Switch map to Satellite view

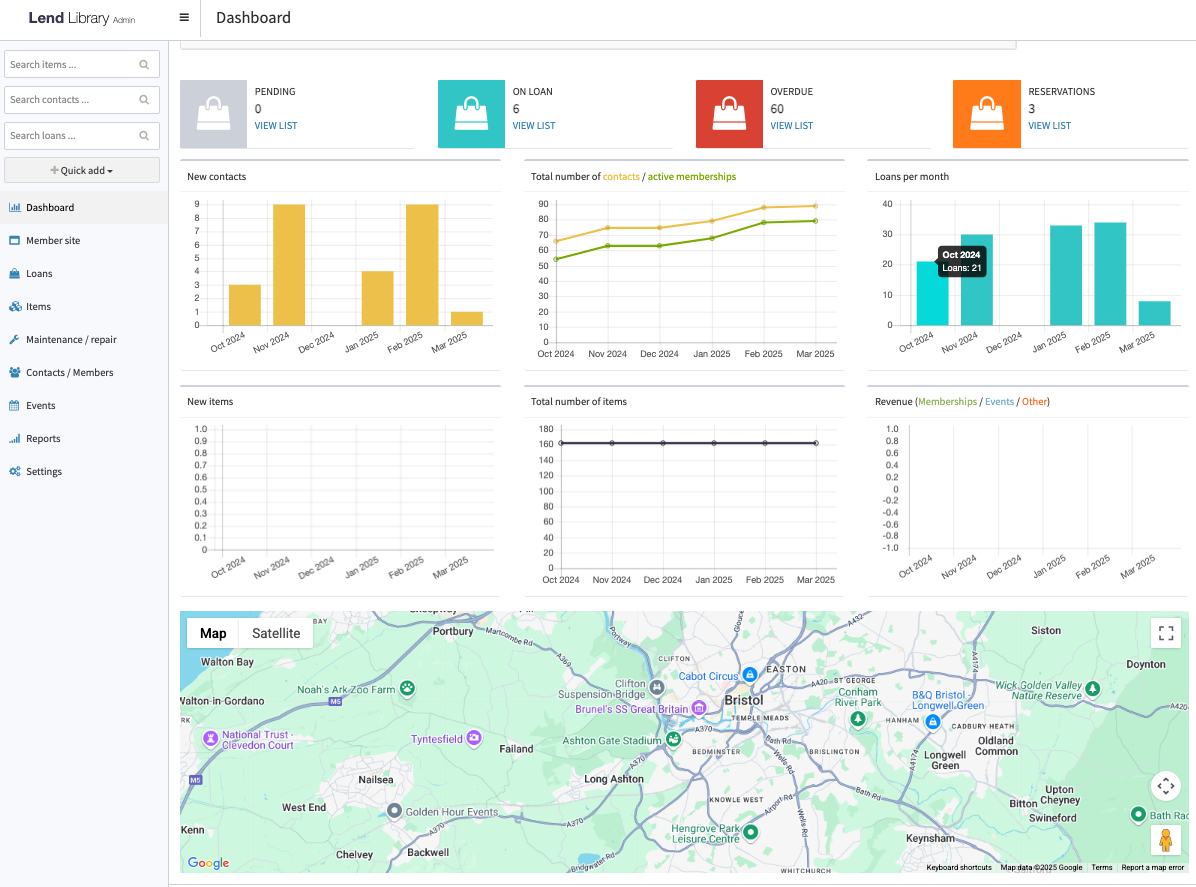276,633
